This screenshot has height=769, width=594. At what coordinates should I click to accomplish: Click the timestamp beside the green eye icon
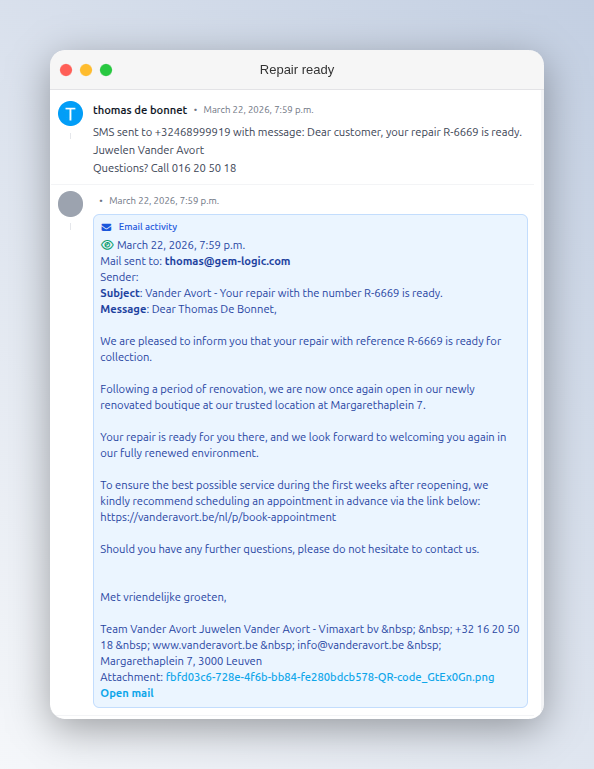tap(181, 245)
